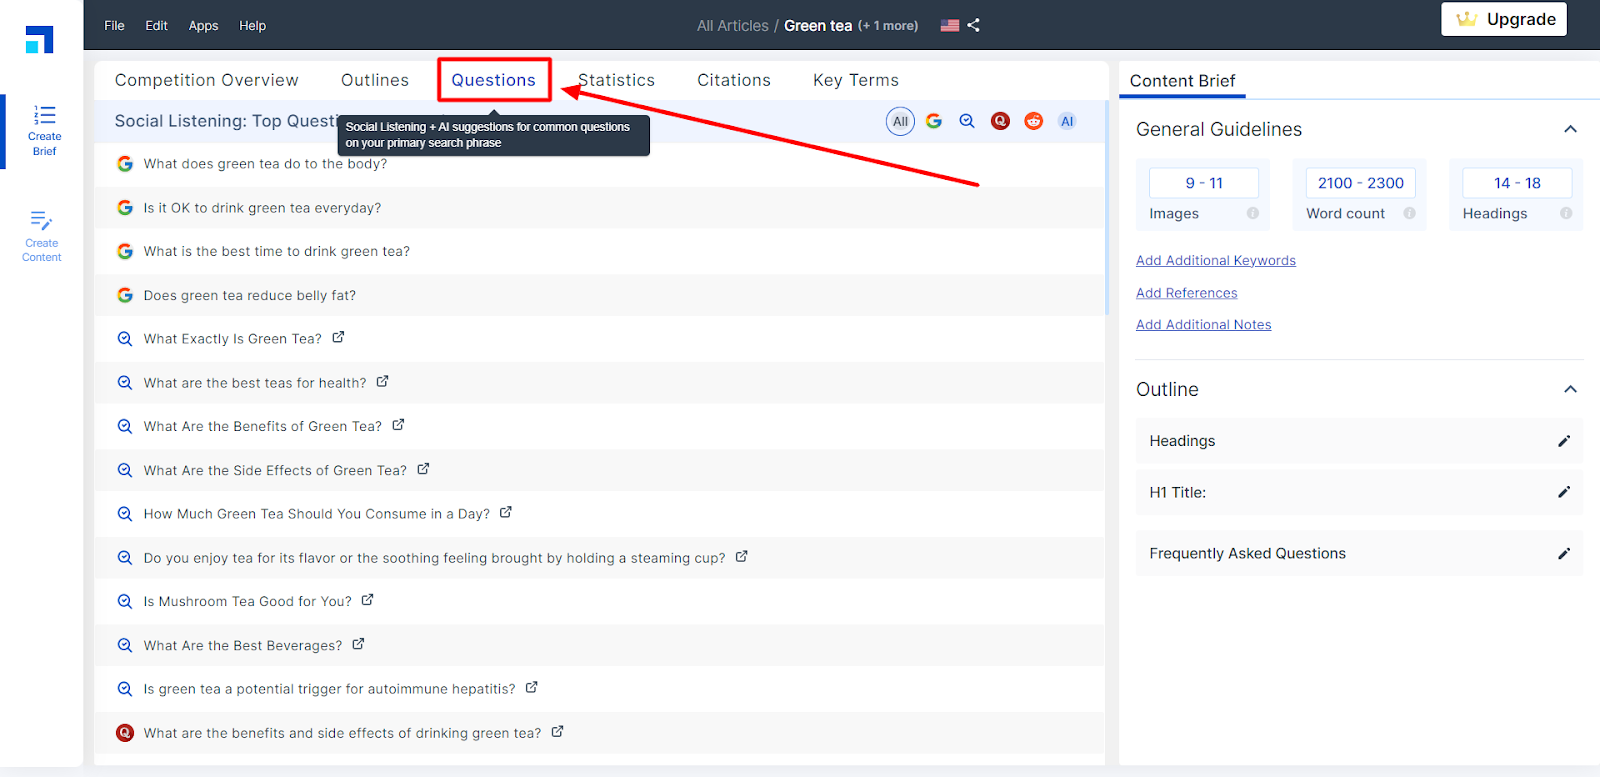
Task: Click the app logo in the sidebar
Action: pyautogui.click(x=40, y=39)
